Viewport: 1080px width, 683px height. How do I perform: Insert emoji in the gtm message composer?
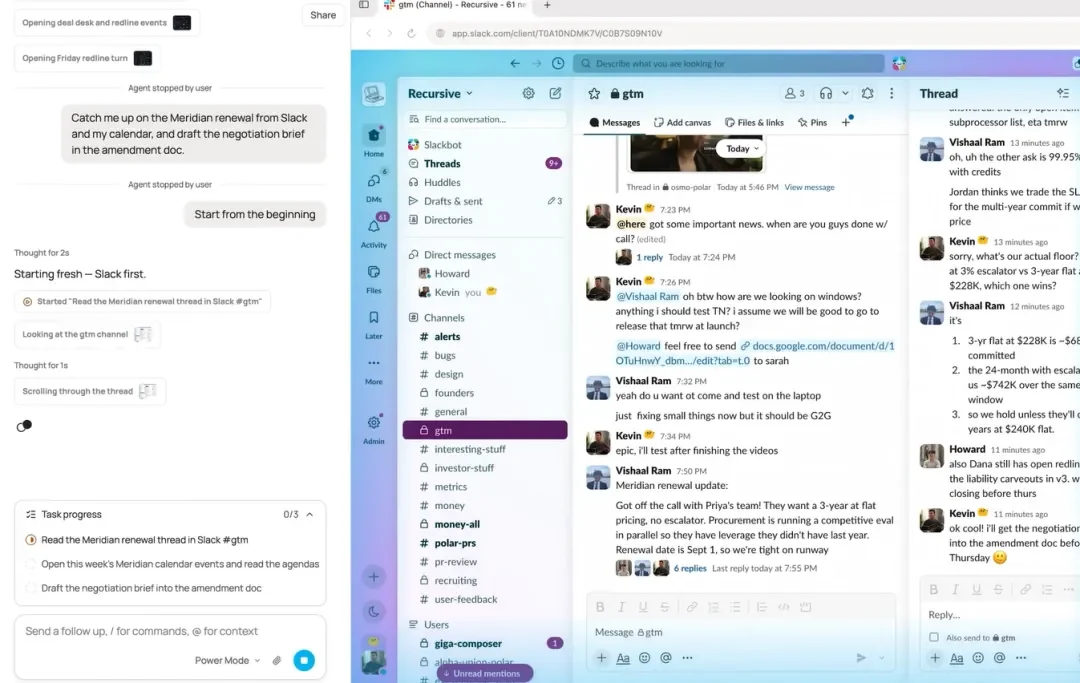tap(645, 658)
